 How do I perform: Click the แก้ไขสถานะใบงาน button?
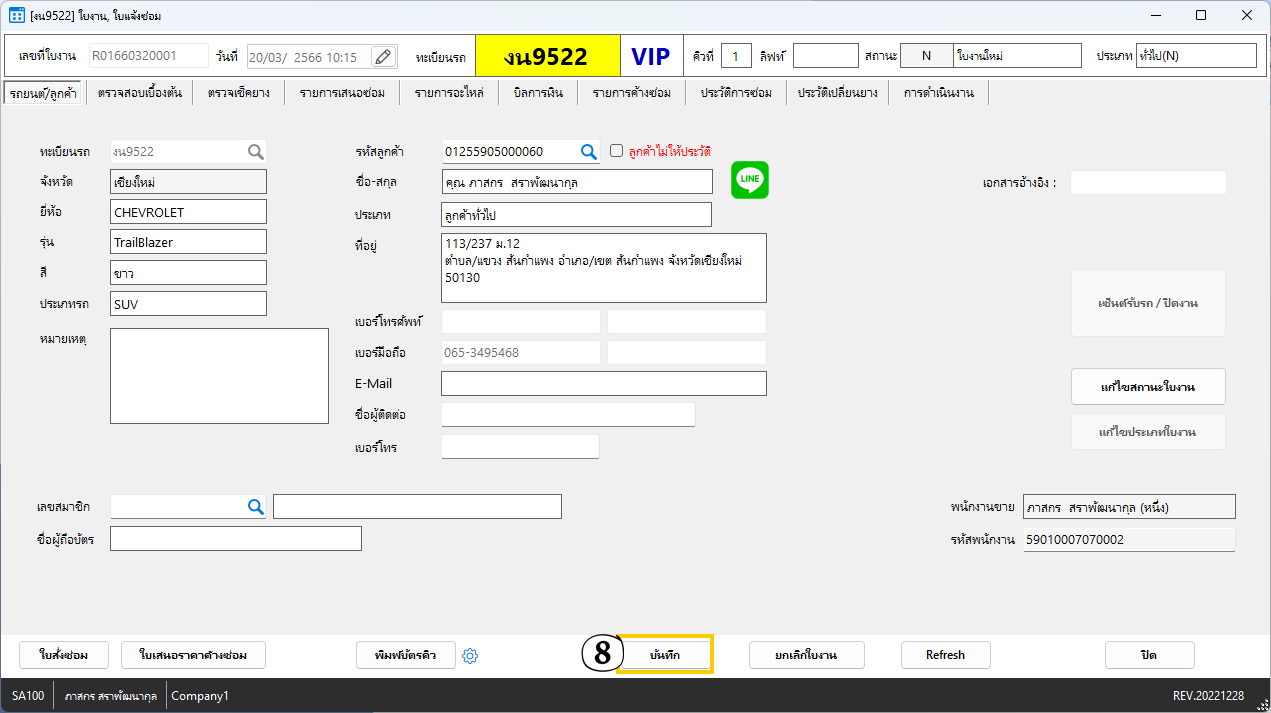pyautogui.click(x=1147, y=387)
